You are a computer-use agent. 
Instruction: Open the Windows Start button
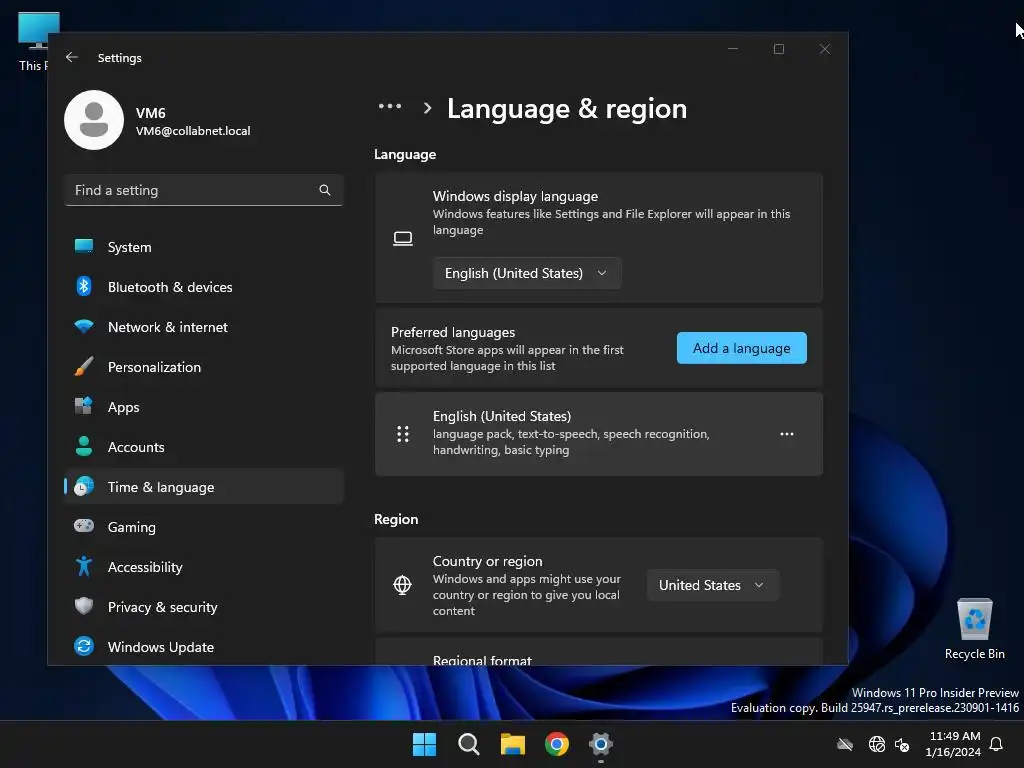tap(424, 744)
